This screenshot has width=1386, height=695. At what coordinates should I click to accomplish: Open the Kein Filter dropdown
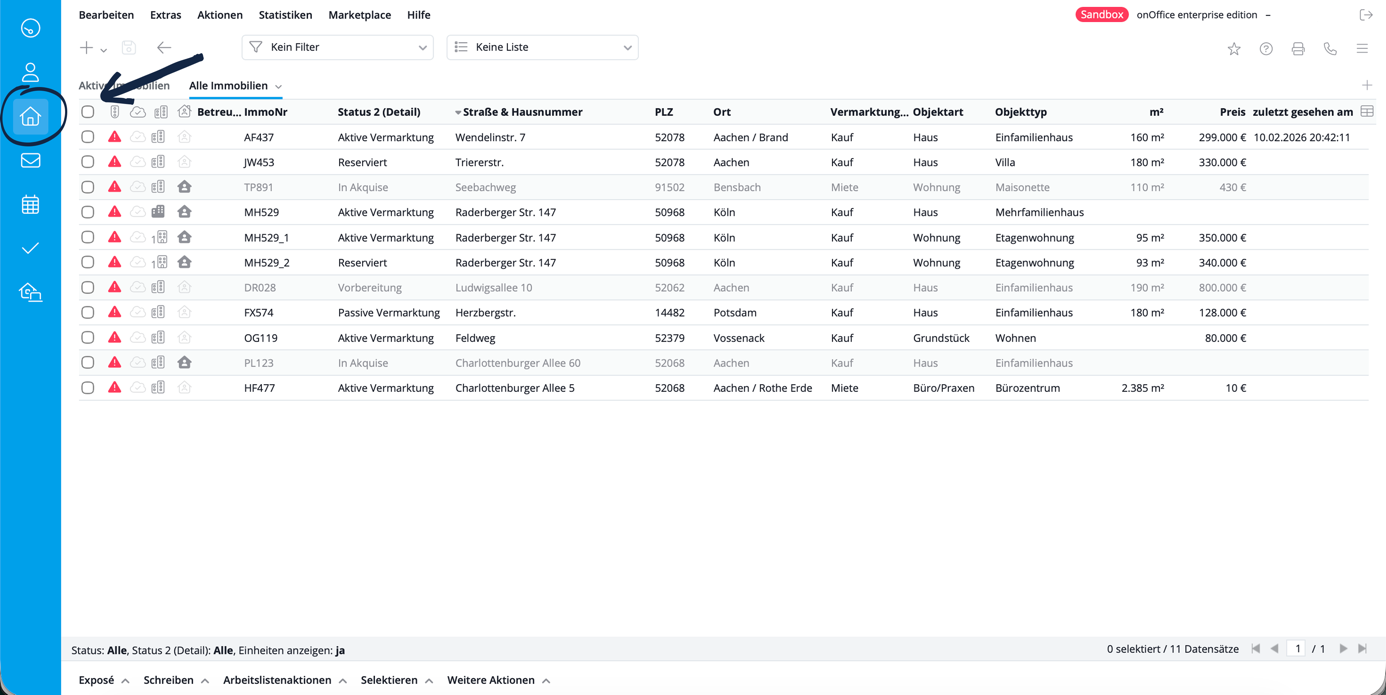[x=337, y=47]
